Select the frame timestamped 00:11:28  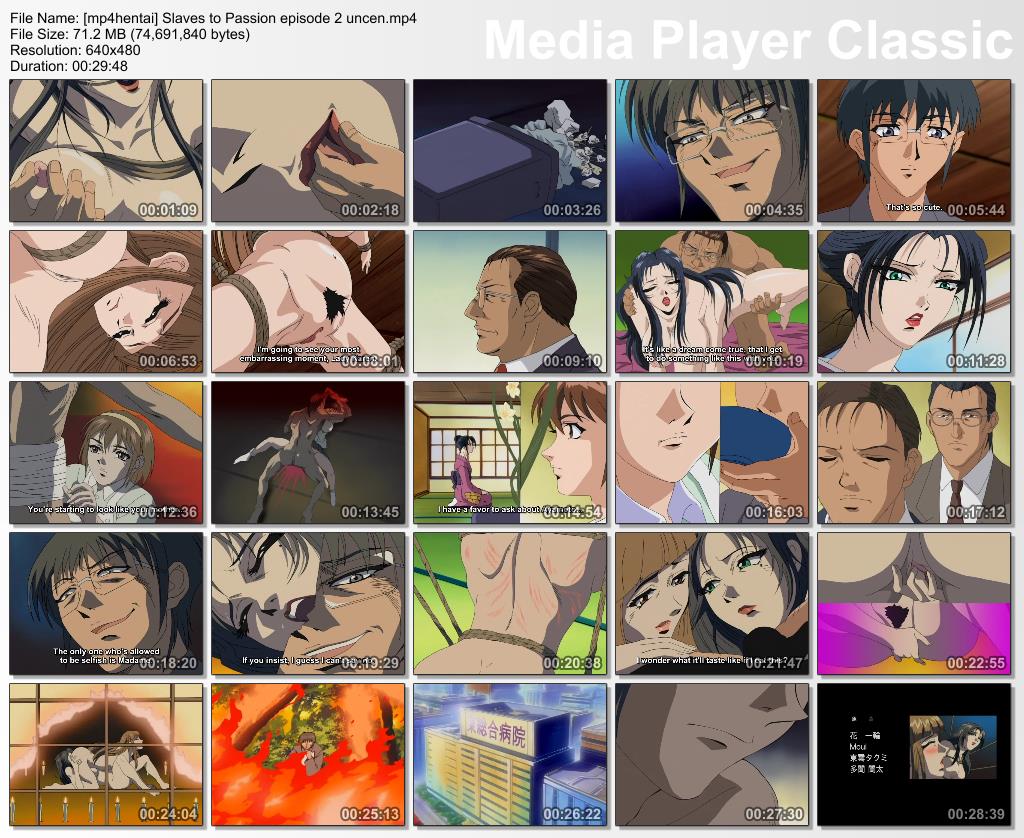(x=914, y=302)
